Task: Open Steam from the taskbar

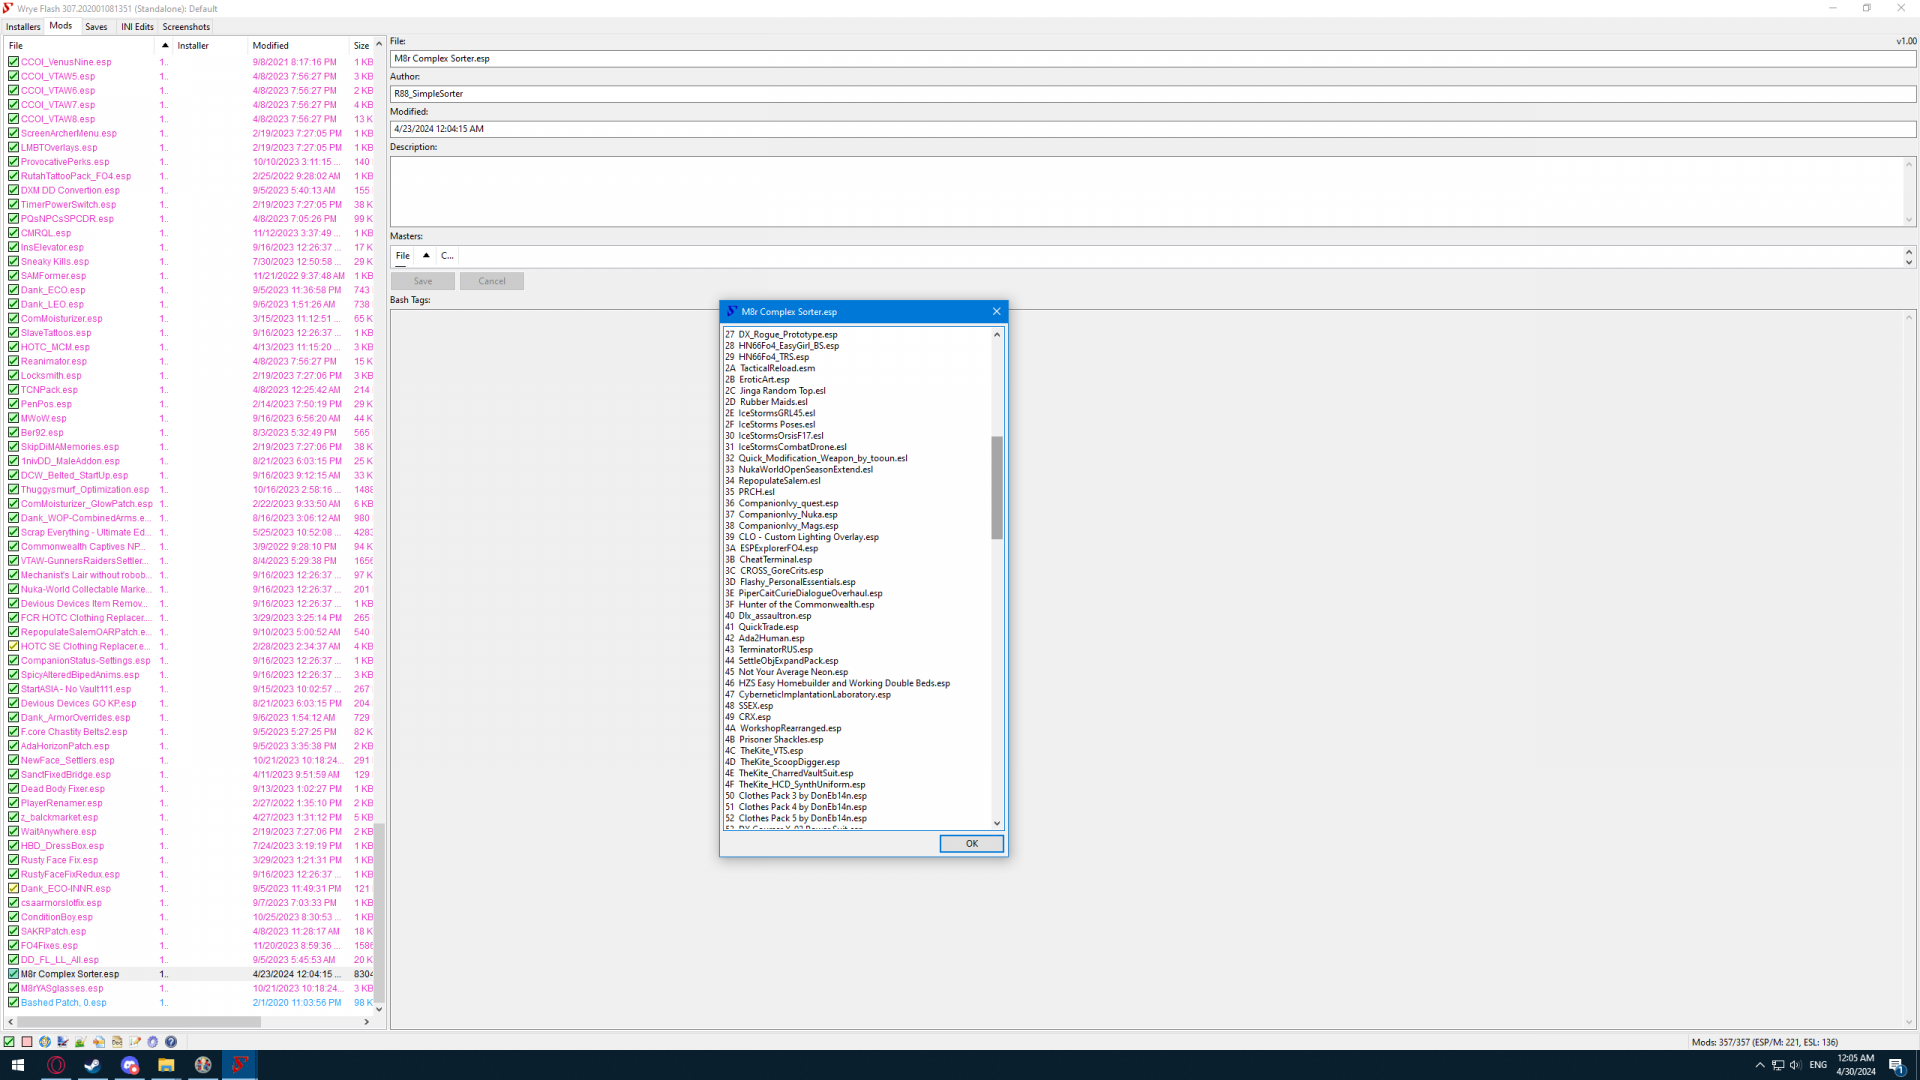Action: [92, 1065]
